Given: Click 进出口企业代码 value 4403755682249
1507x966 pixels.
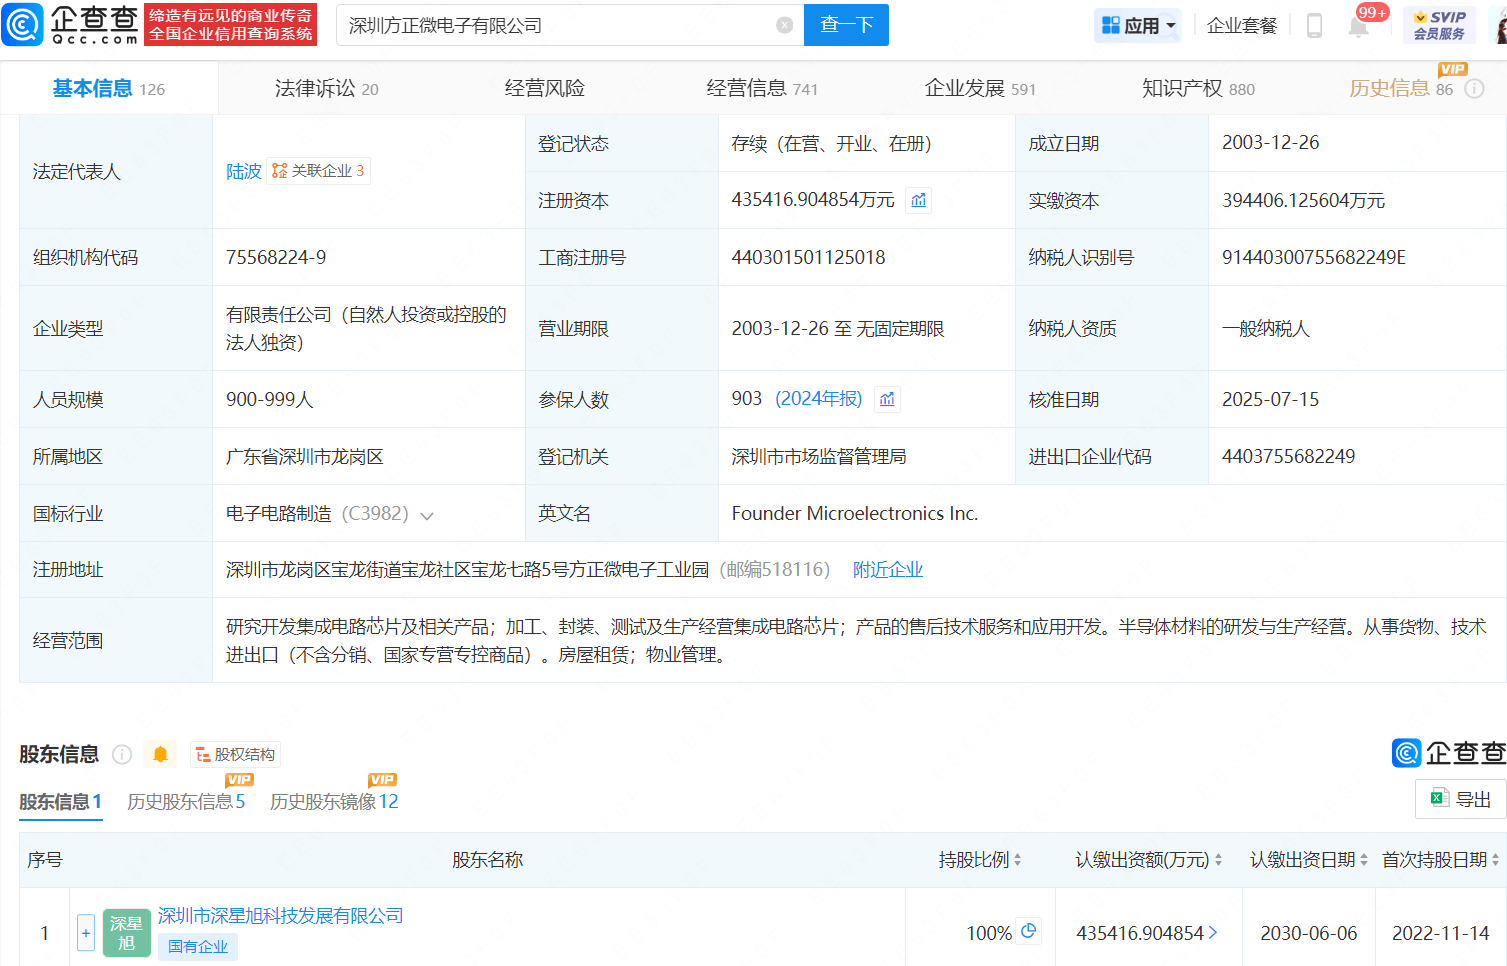Looking at the screenshot, I should pyautogui.click(x=1288, y=456).
